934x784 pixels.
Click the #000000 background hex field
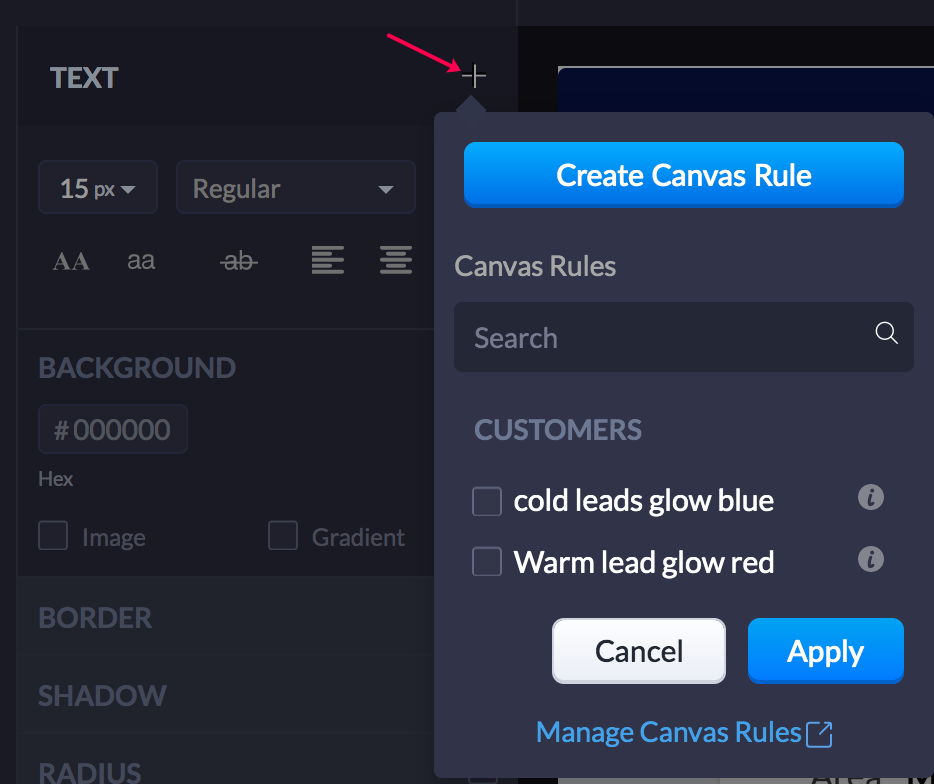[112, 429]
